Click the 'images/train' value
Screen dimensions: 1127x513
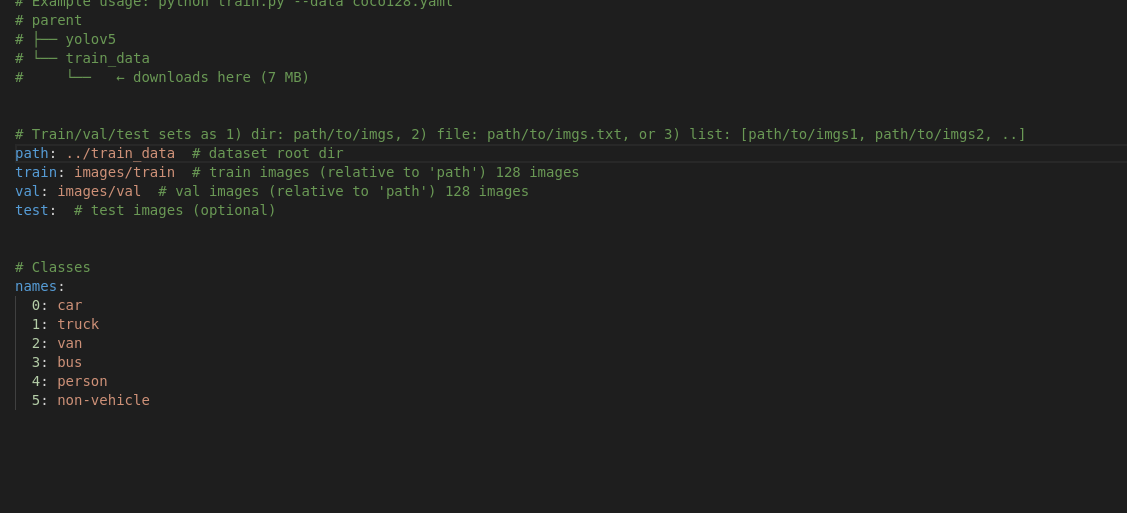(x=124, y=172)
